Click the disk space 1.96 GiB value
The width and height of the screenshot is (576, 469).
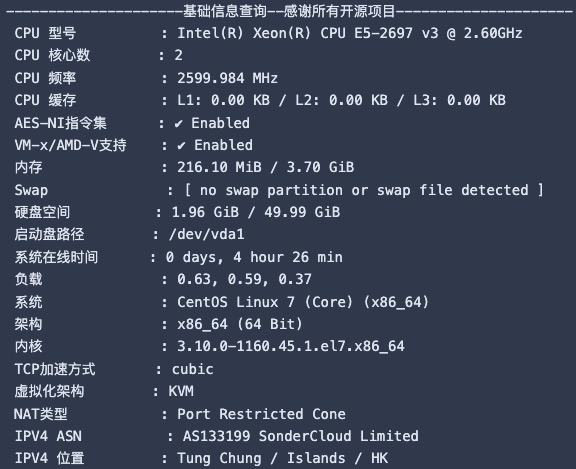click(x=205, y=212)
